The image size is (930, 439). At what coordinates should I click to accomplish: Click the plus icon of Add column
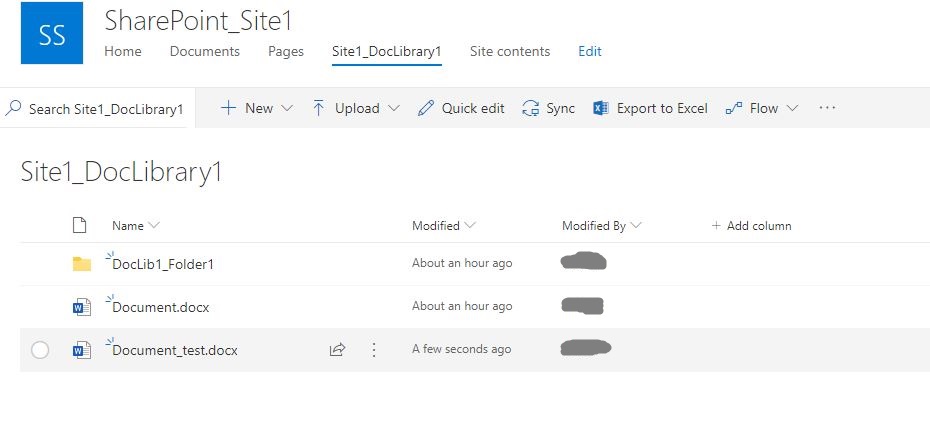(x=716, y=225)
